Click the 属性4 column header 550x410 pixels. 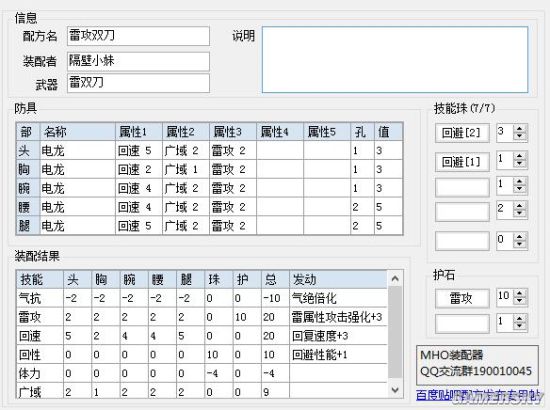coord(280,132)
